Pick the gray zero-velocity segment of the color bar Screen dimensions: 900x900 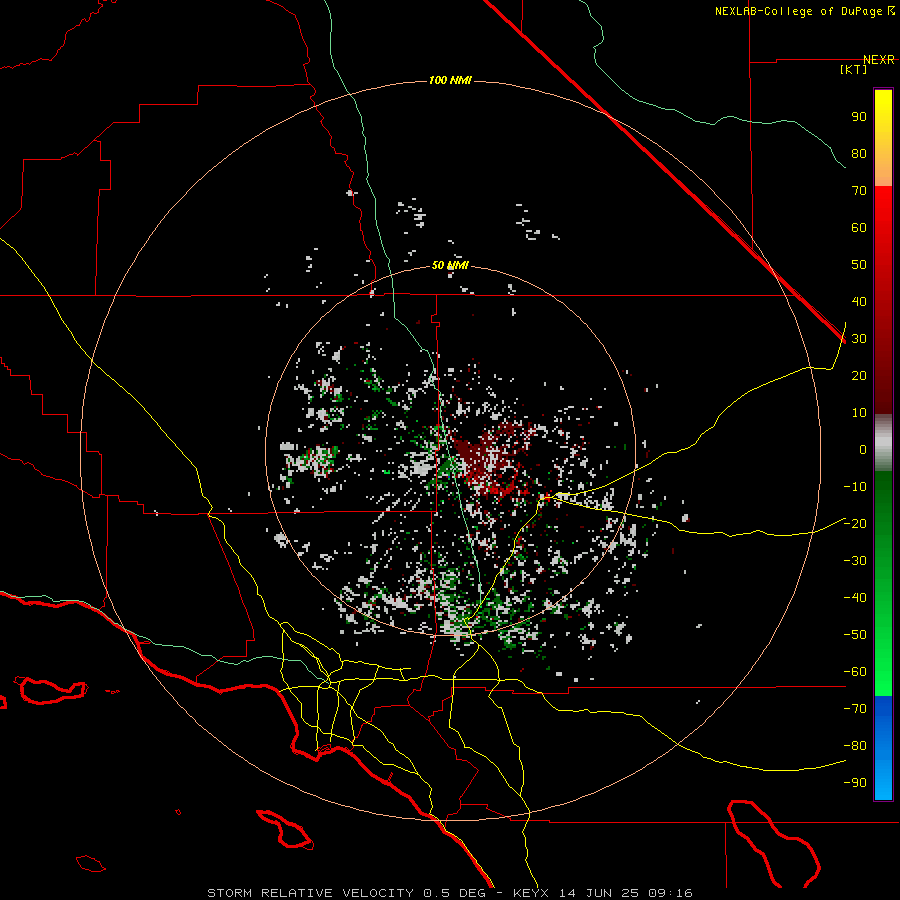pos(883,443)
